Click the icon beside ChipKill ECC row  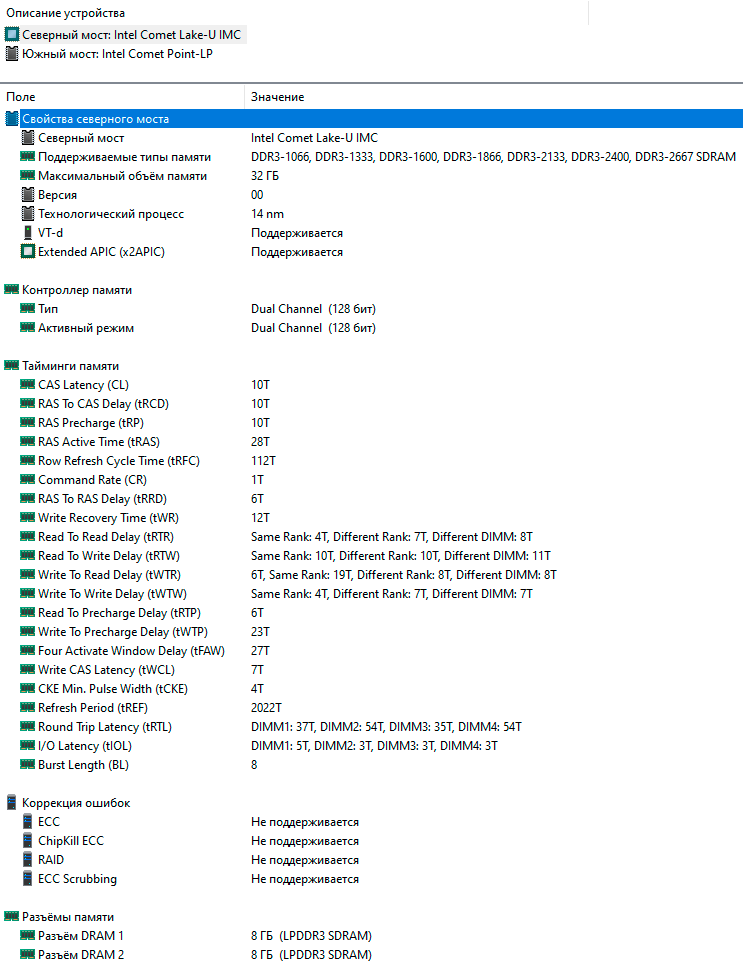(x=28, y=841)
